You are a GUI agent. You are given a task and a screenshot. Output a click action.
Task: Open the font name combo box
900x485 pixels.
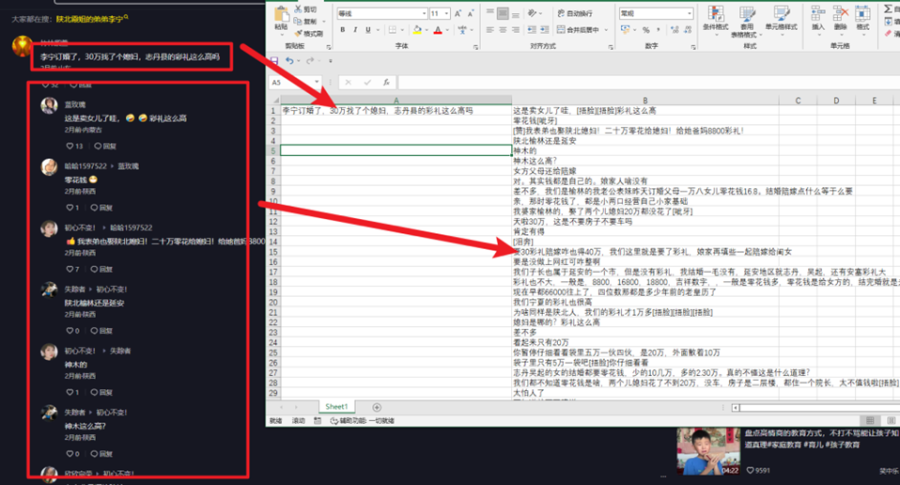pos(382,13)
